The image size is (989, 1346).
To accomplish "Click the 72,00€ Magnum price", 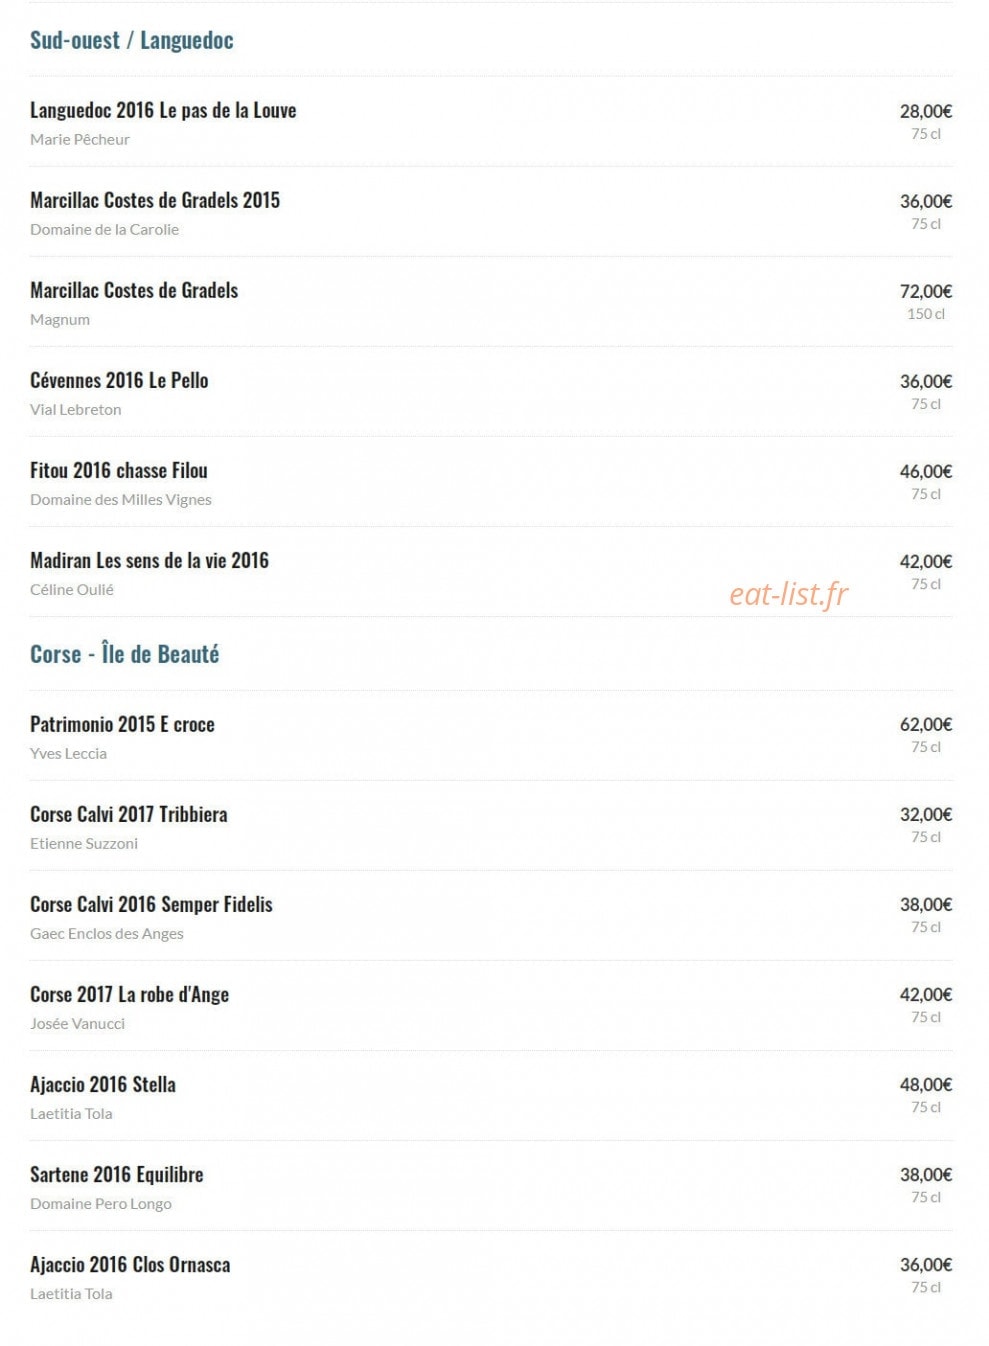I will click(926, 291).
